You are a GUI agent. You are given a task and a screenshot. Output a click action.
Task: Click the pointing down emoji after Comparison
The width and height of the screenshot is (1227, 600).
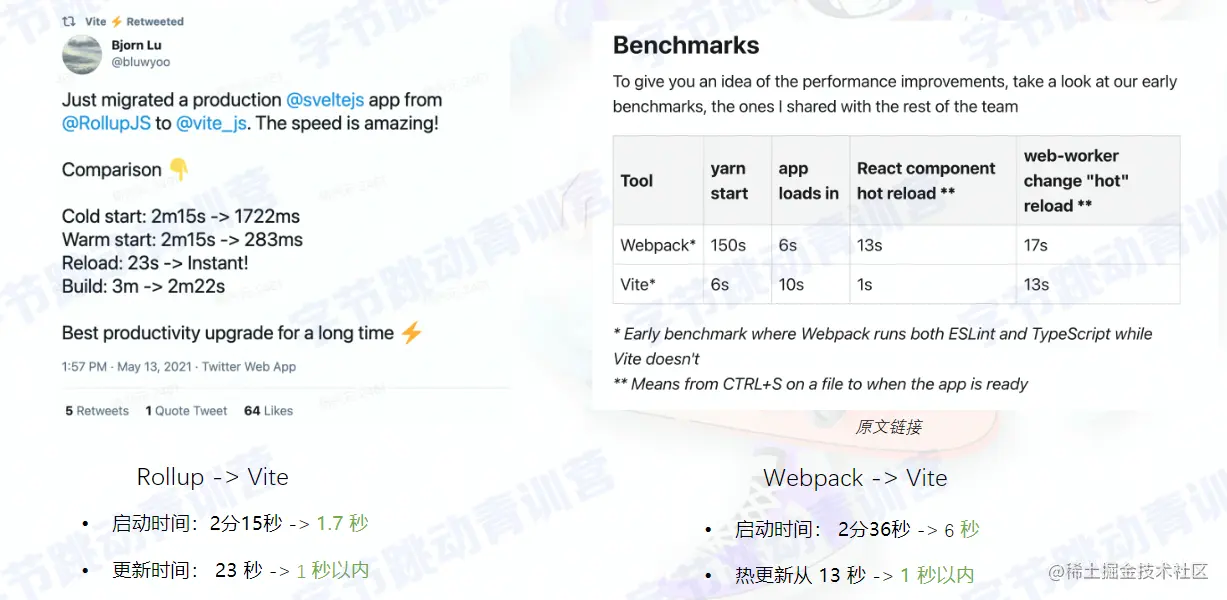pyautogui.click(x=178, y=169)
